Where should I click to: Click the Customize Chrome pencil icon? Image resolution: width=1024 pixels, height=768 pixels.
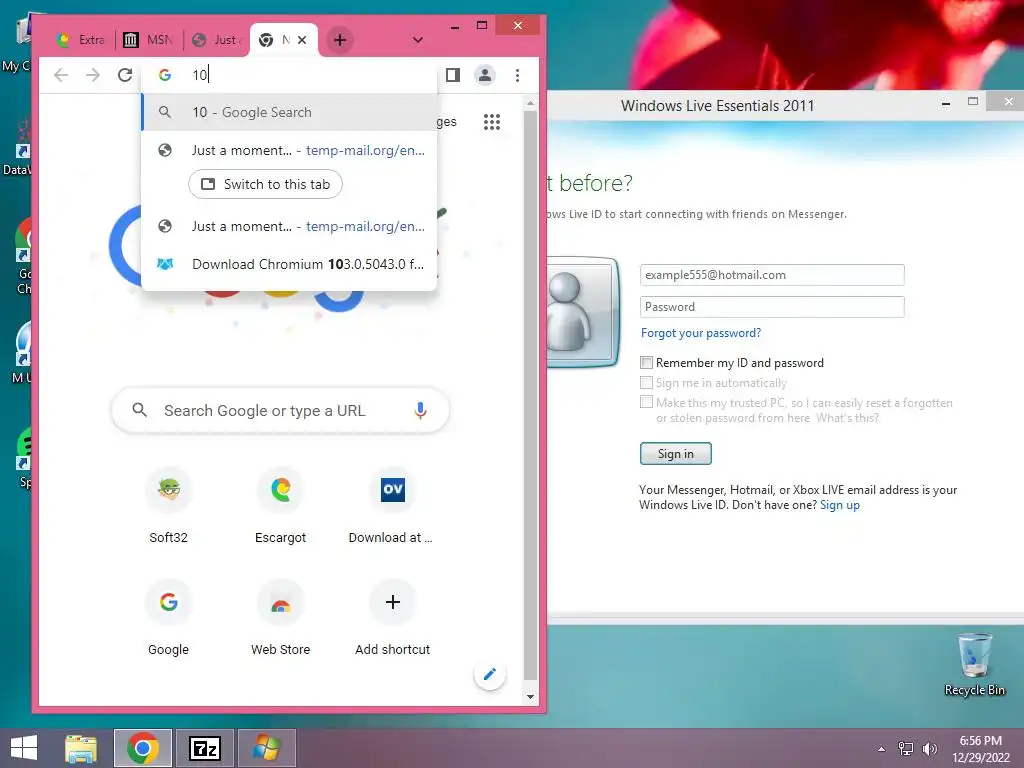[490, 675]
